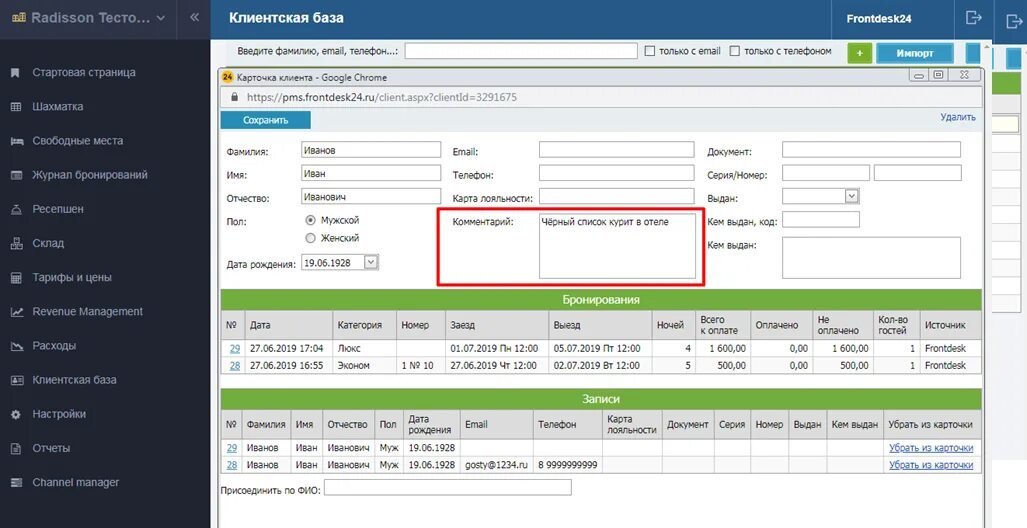Click the Шахматка grid icon in sidebar

(16, 107)
